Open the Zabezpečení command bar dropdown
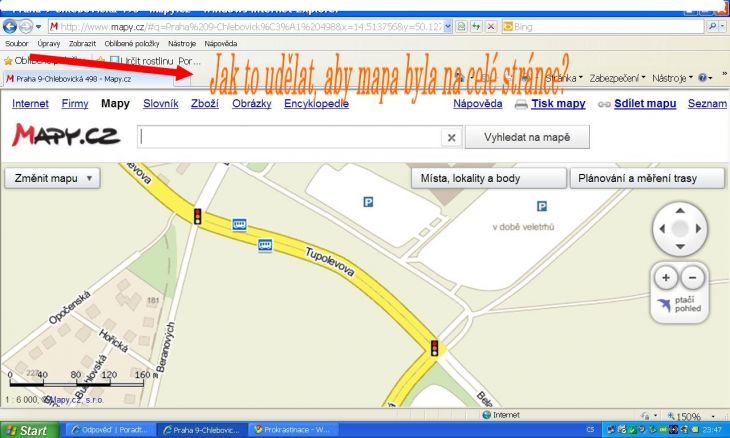This screenshot has height=438, width=730. pos(617,78)
